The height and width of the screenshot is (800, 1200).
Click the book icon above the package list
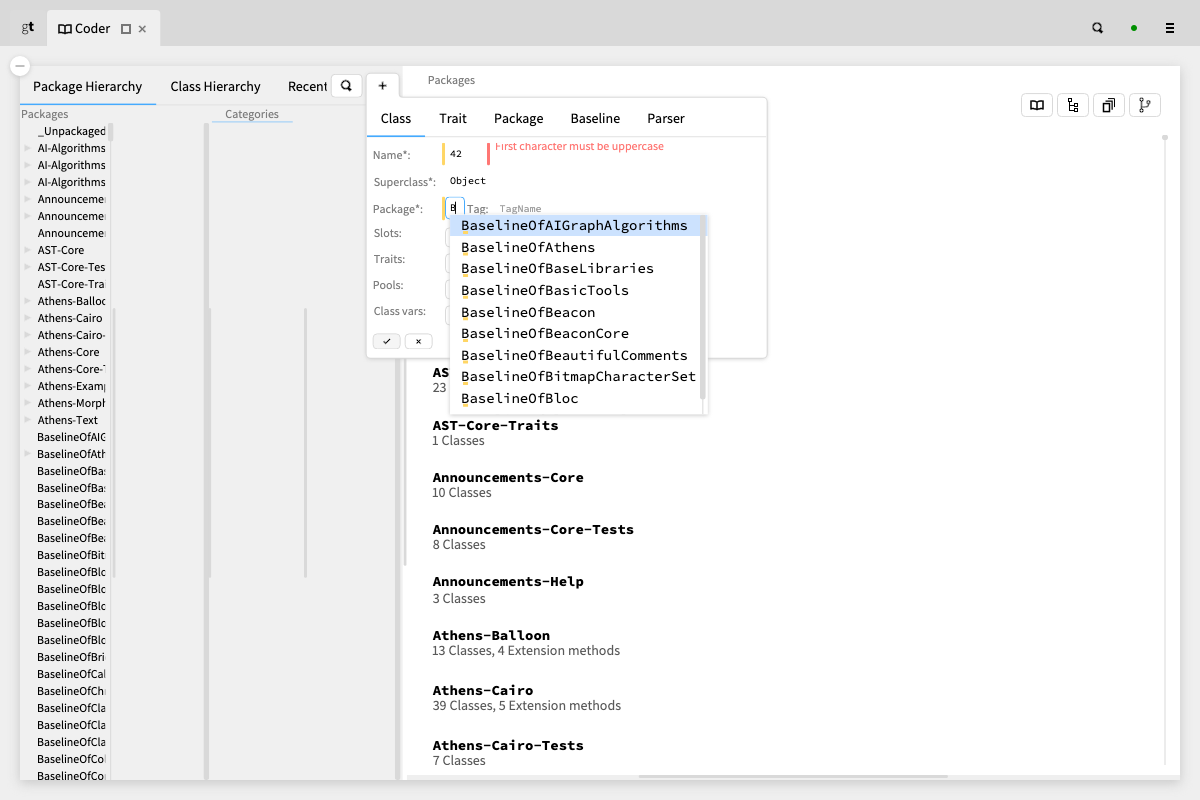tap(1037, 105)
